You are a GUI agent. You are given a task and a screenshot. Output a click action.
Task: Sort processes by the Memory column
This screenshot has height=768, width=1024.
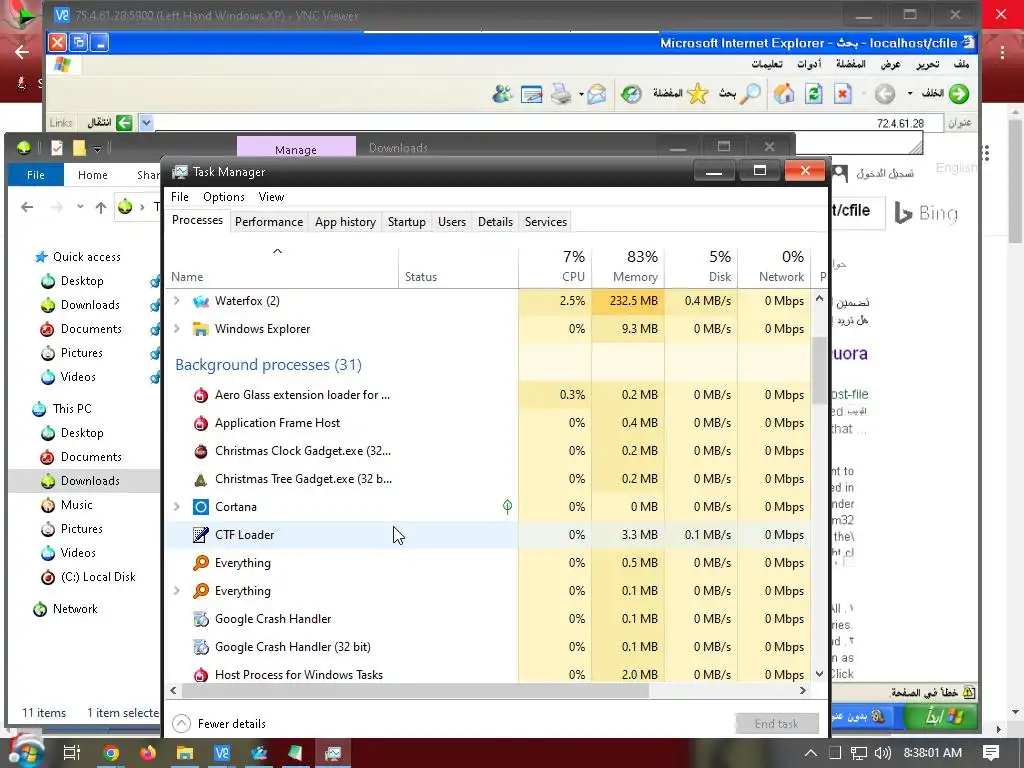(628, 266)
